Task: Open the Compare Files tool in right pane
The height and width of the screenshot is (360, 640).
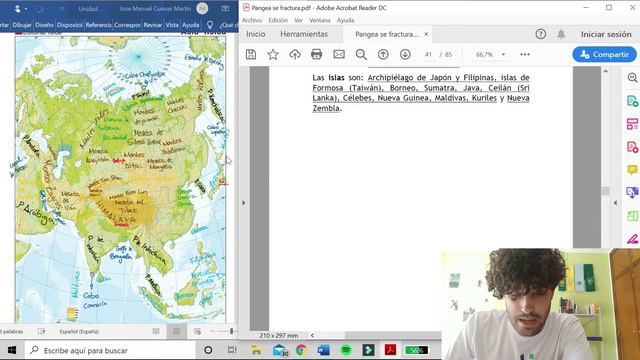Action: click(632, 216)
